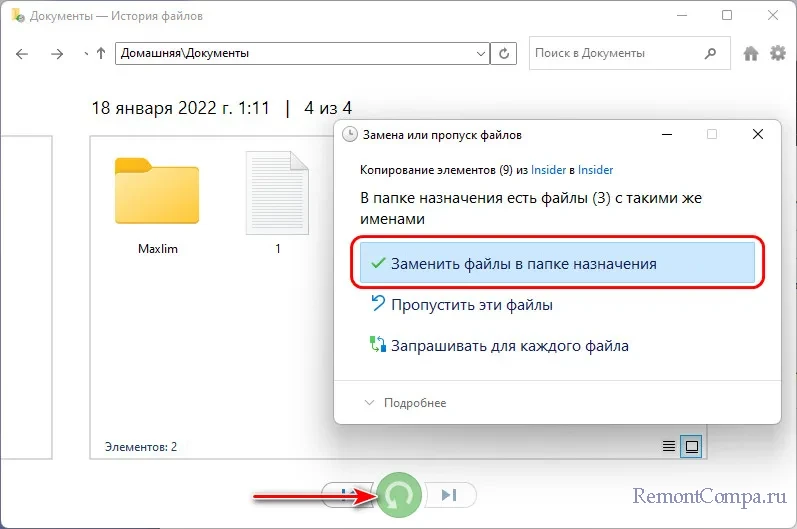Open the Home page icon
Viewport: 797px width, 529px height.
(751, 54)
